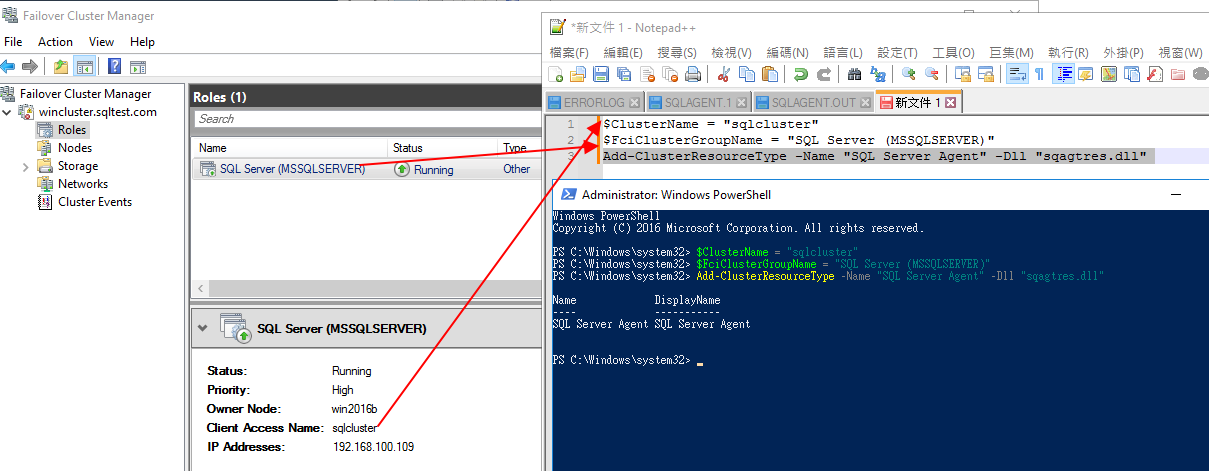This screenshot has width=1209, height=471.
Task: Click Notepad++ Synchronize Vertical Scrolling icon
Action: pos(963,74)
